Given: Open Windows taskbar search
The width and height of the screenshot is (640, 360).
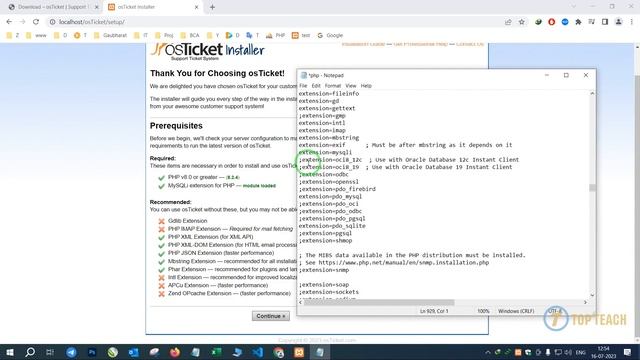Looking at the screenshot, I should [x=30, y=352].
